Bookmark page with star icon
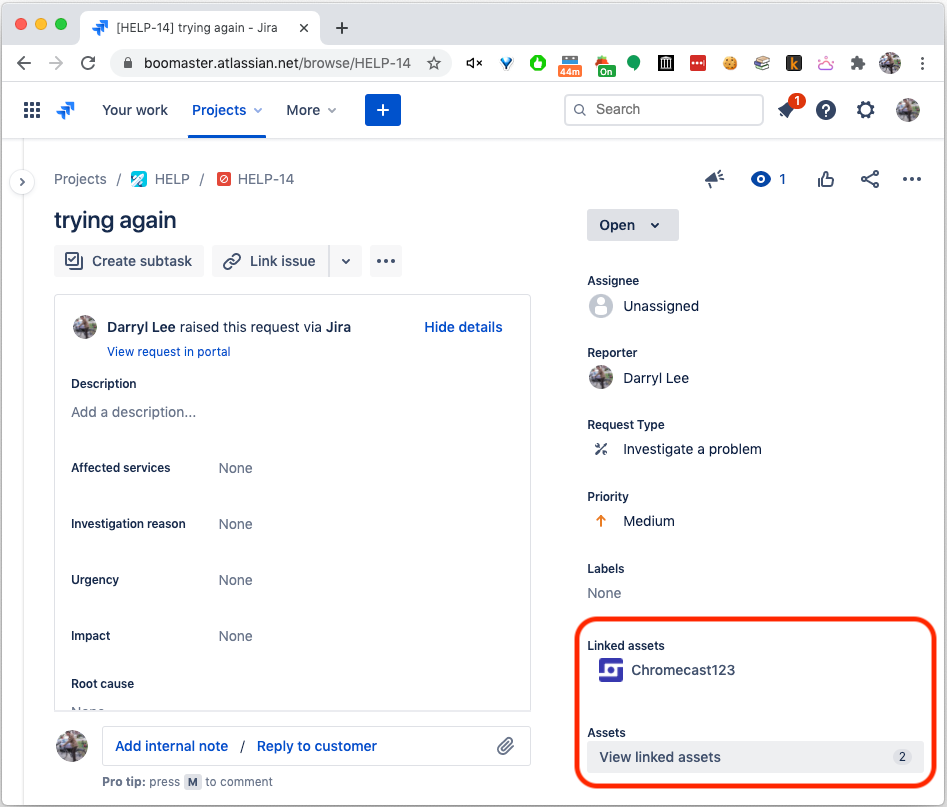The width and height of the screenshot is (947, 807). 434,63
